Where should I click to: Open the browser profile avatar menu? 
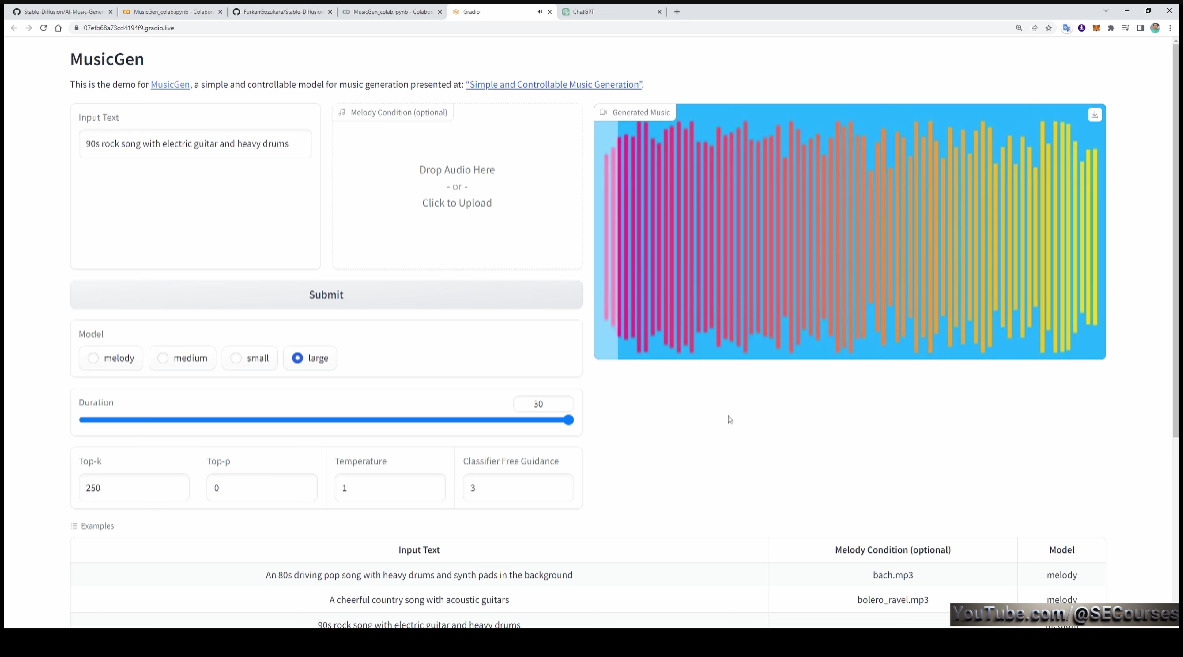[1155, 28]
